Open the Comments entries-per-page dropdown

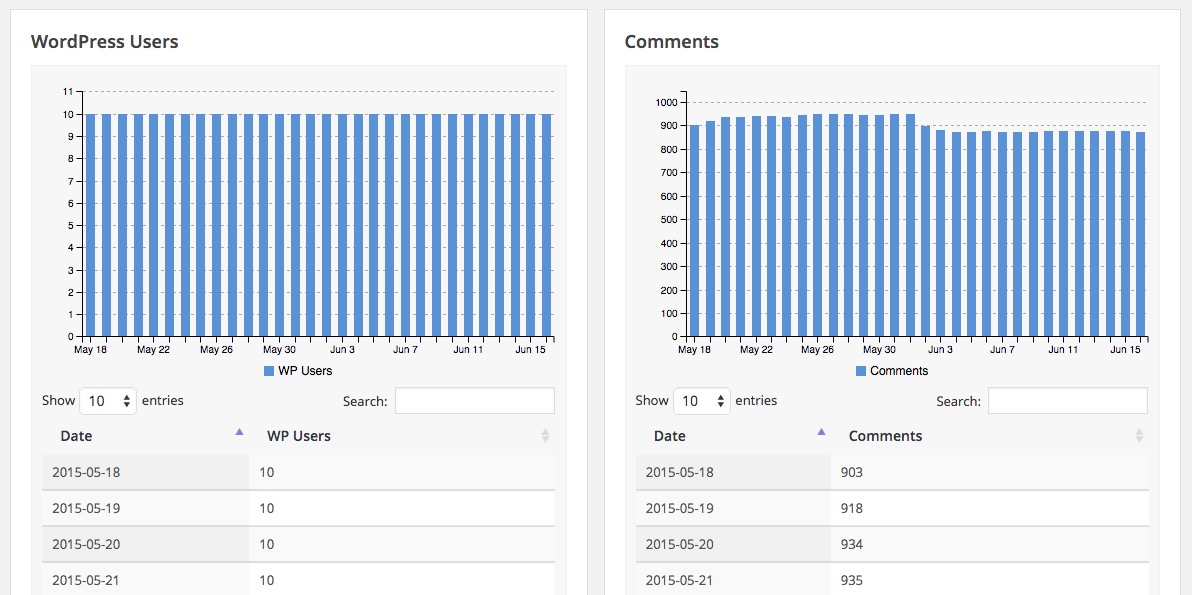(x=702, y=400)
